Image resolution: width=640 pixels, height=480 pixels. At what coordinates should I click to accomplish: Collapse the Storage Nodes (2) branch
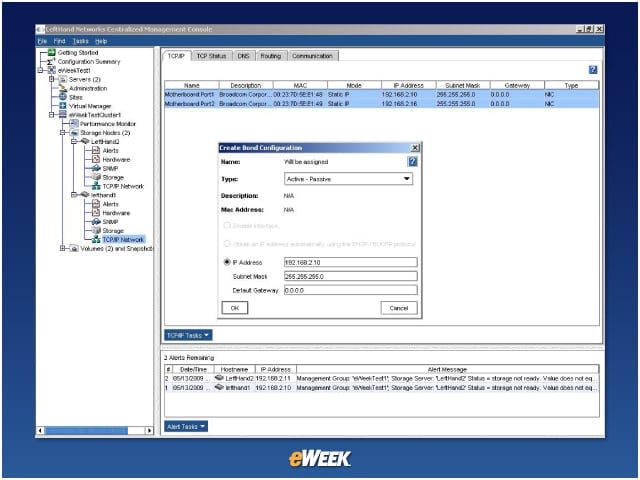(62, 133)
